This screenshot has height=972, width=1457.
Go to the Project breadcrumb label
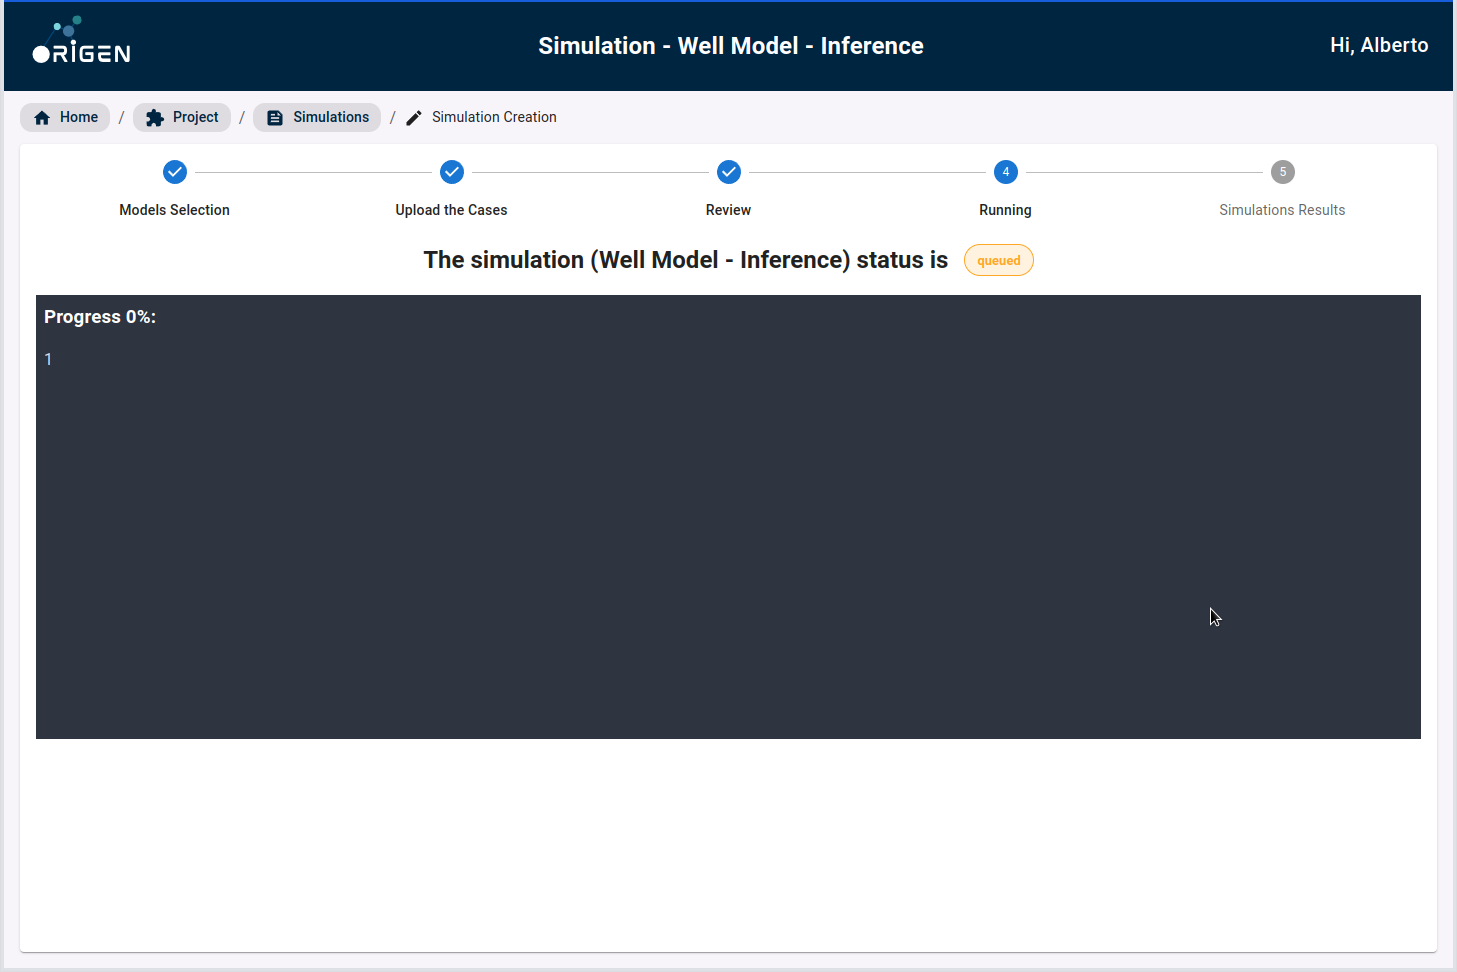click(x=195, y=117)
